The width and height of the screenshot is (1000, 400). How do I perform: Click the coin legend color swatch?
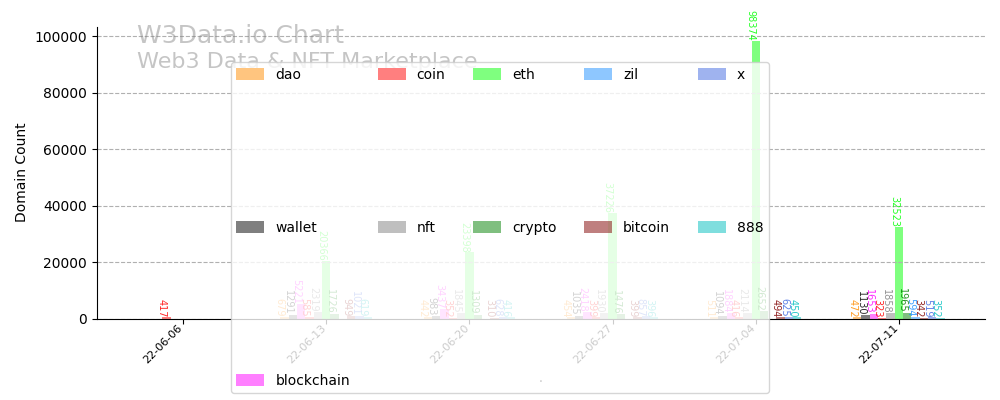pyautogui.click(x=392, y=74)
